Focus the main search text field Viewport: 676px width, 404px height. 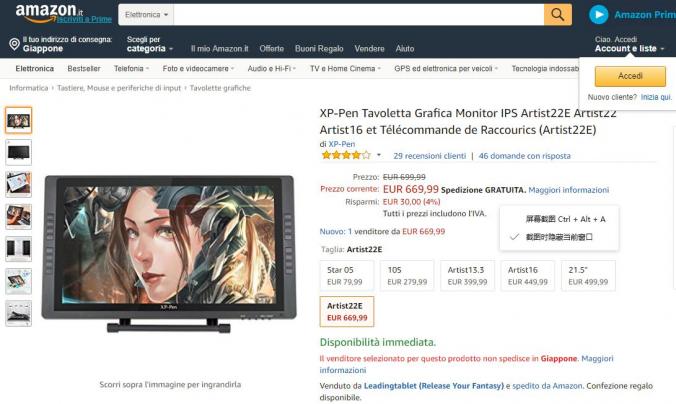click(x=359, y=15)
